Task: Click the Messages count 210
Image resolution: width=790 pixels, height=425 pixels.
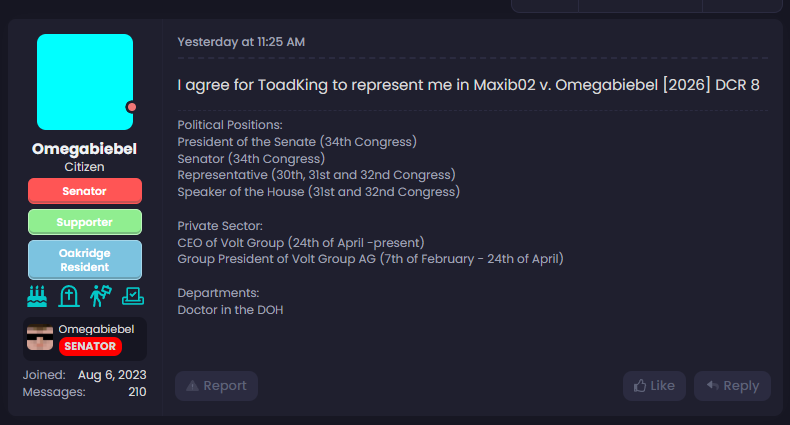Action: 137,392
